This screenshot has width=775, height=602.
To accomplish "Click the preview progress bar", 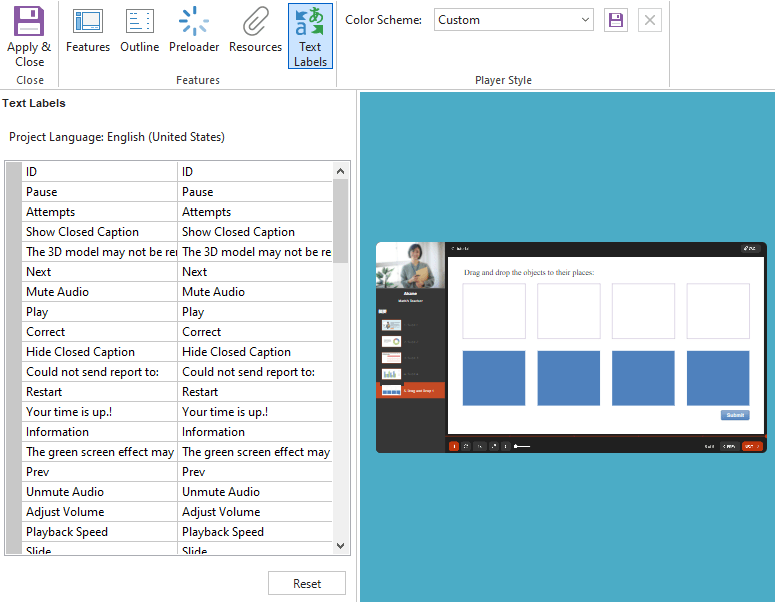I will 606,436.
